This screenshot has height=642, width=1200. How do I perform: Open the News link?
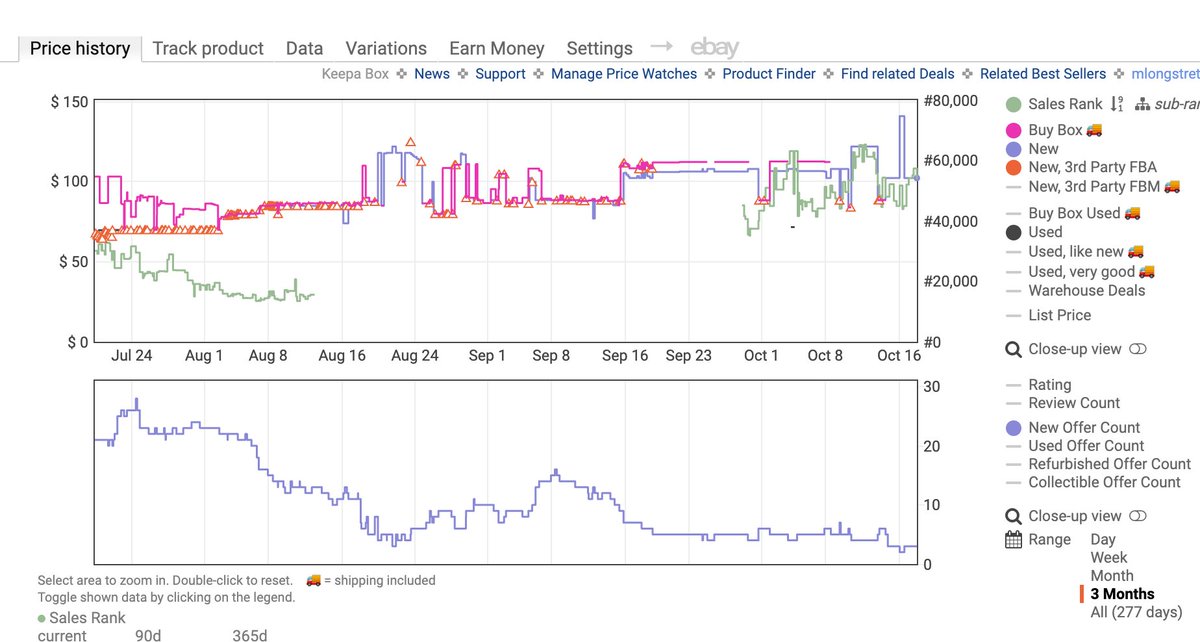pyautogui.click(x=432, y=74)
